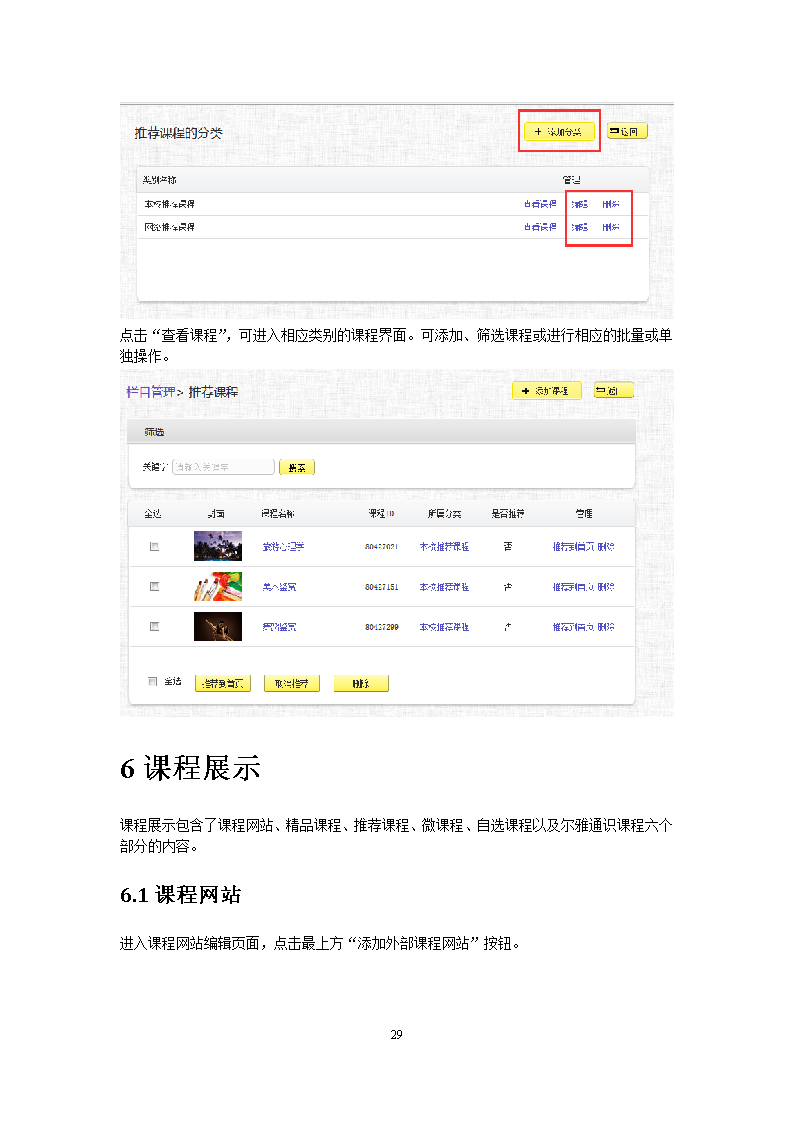Image resolution: width=793 pixels, height=1122 pixels.
Task: Click the 添加课程 button
Action: 546,391
